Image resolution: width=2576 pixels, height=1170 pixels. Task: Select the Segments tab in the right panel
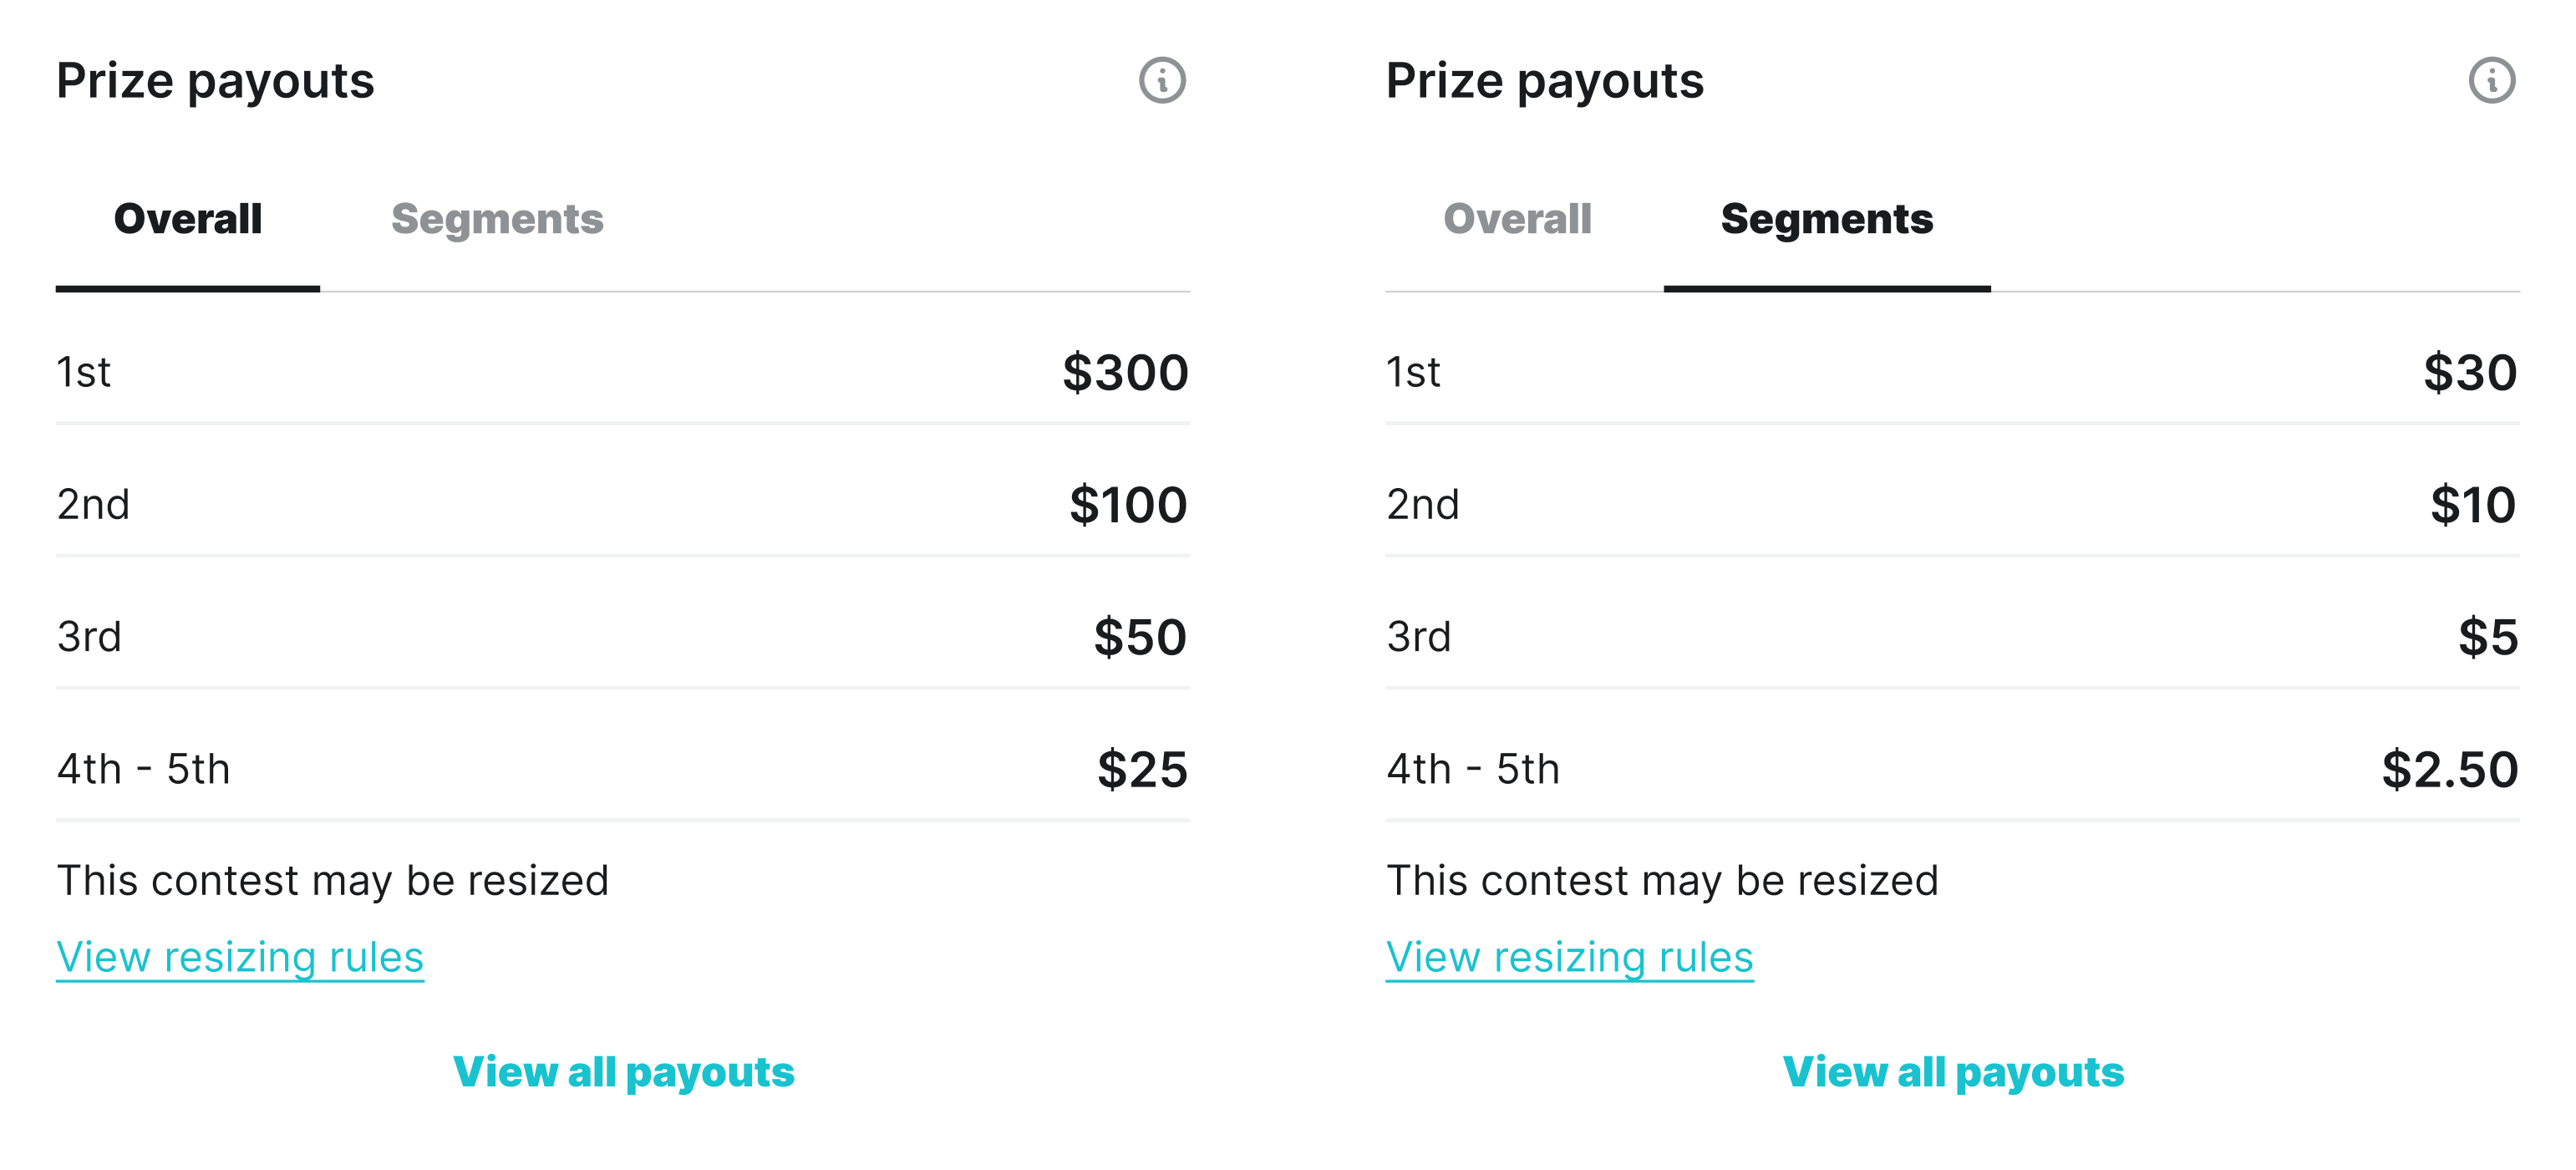coord(1827,219)
